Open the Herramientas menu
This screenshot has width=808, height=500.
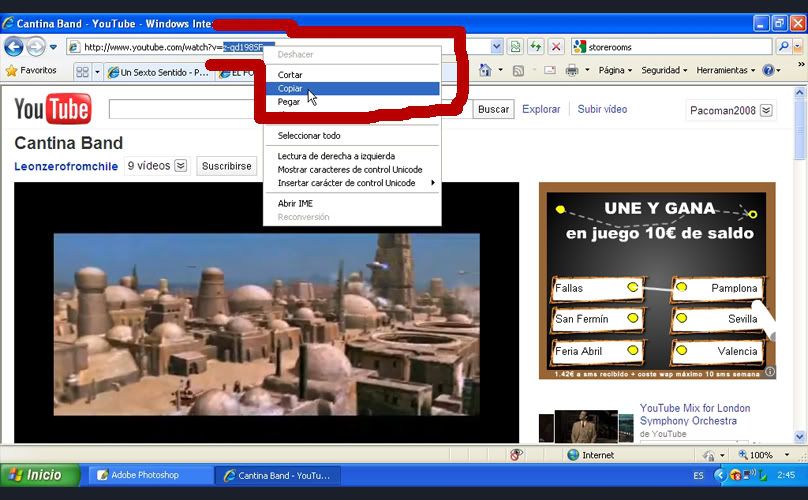(x=726, y=70)
